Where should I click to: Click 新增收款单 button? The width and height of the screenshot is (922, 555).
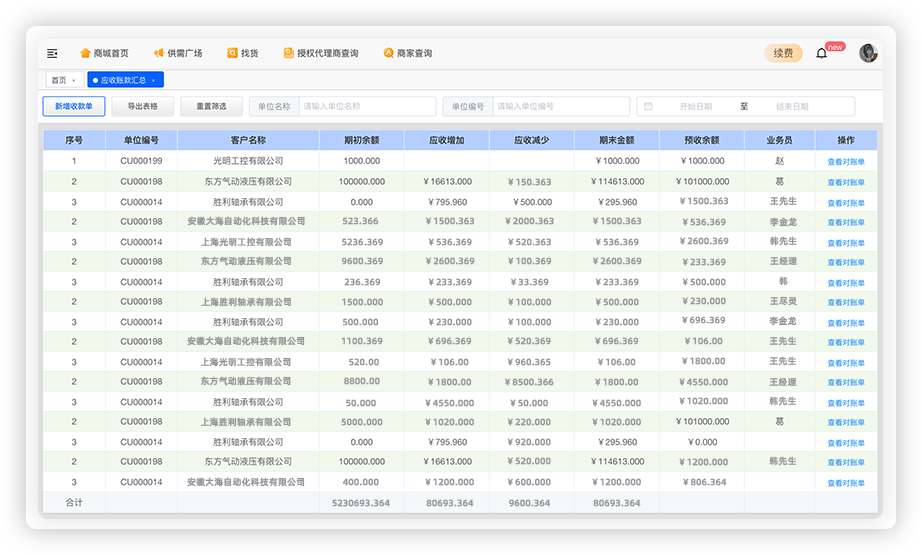pyautogui.click(x=74, y=106)
